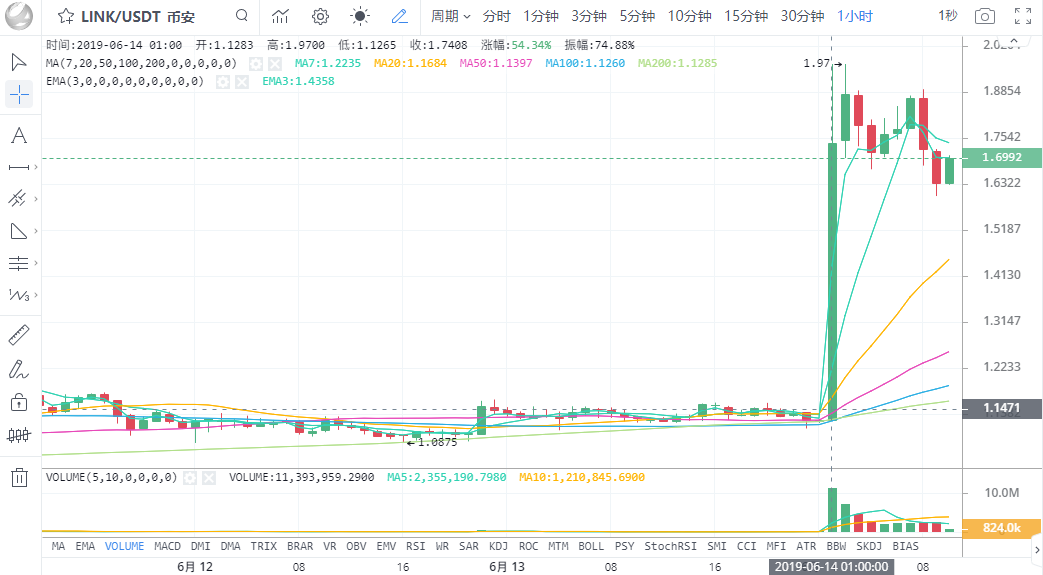
Task: Toggle candlestick drawings visibility icon
Action: [x=19, y=435]
